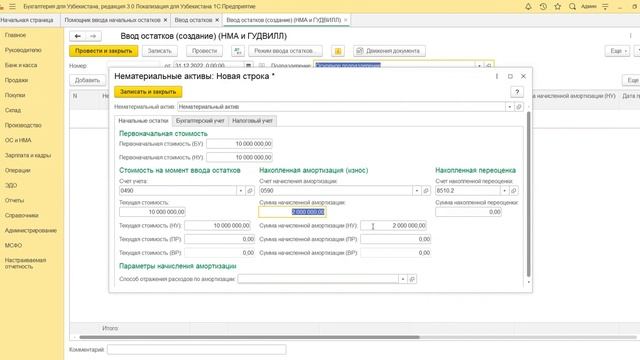640x360 pixels.
Task: Click the yellow icon before Движения документа
Action: click(338, 51)
